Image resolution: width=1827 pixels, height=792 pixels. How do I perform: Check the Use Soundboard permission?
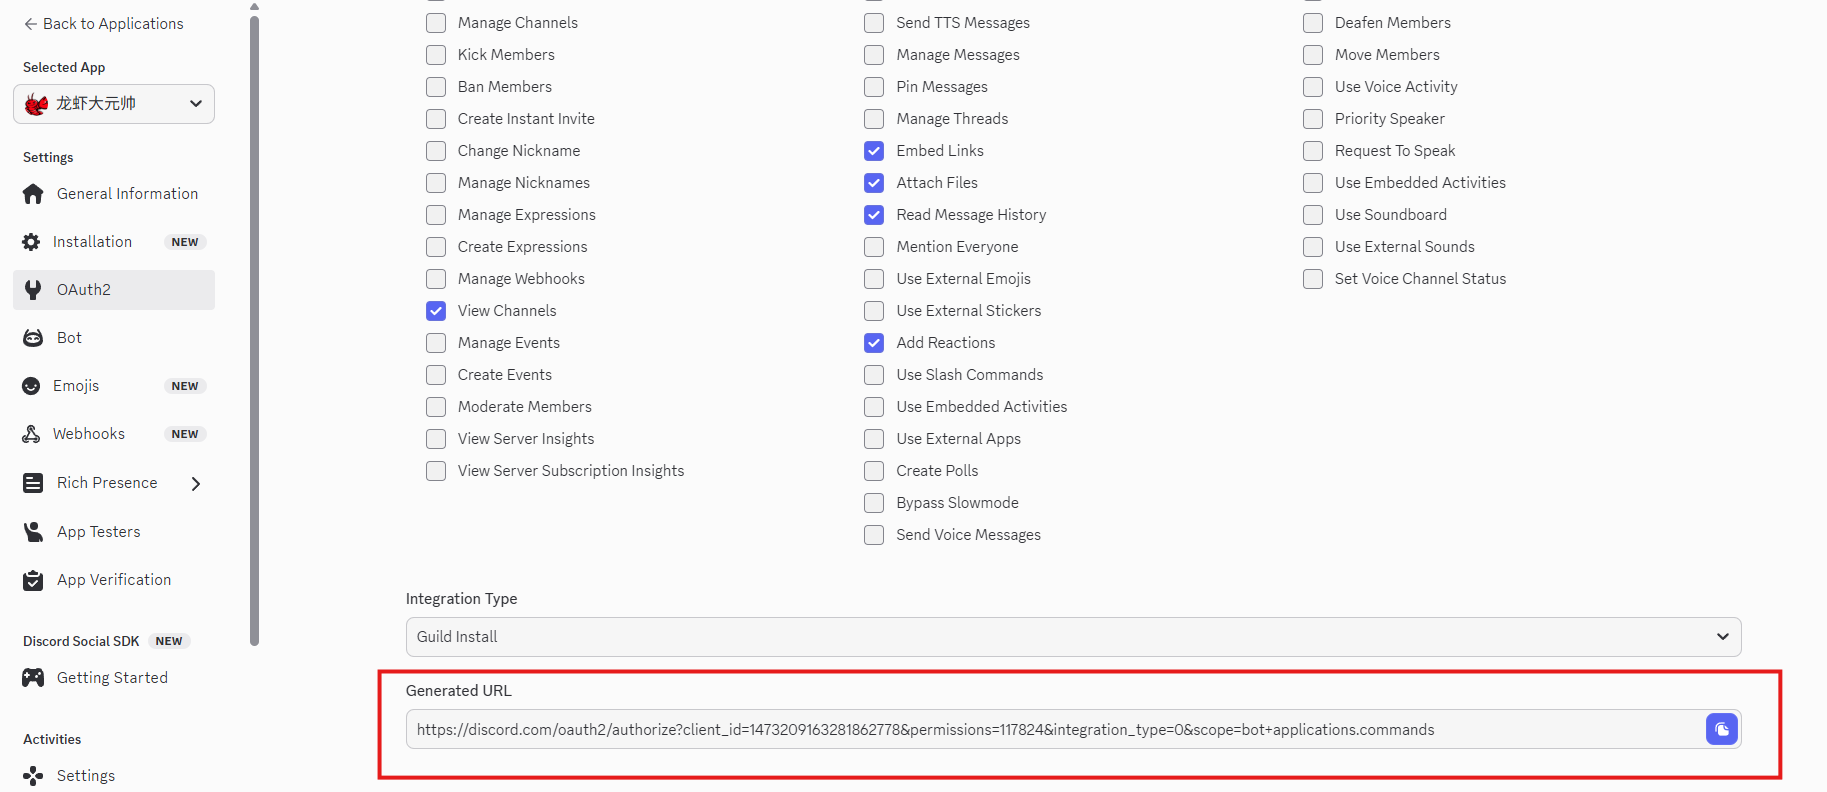point(1313,215)
